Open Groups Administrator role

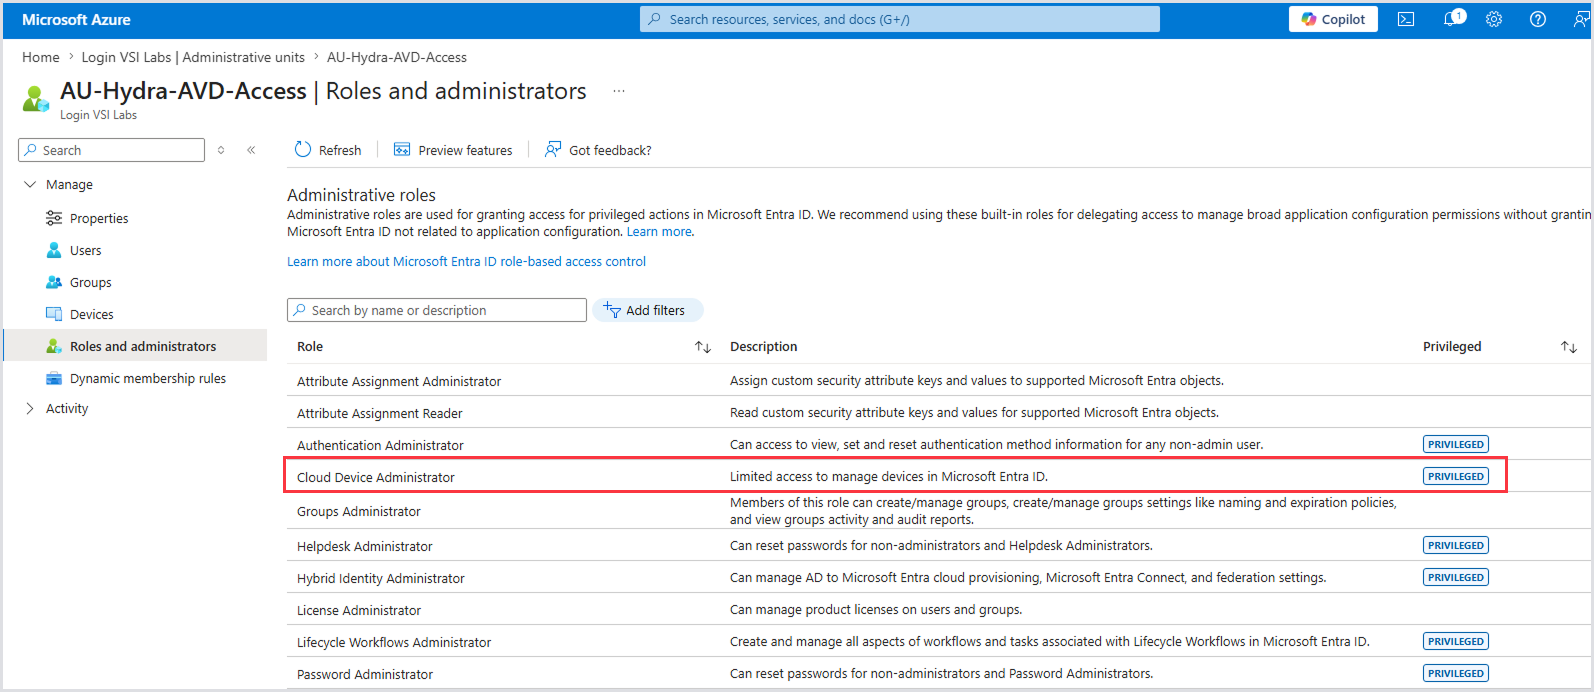click(359, 511)
